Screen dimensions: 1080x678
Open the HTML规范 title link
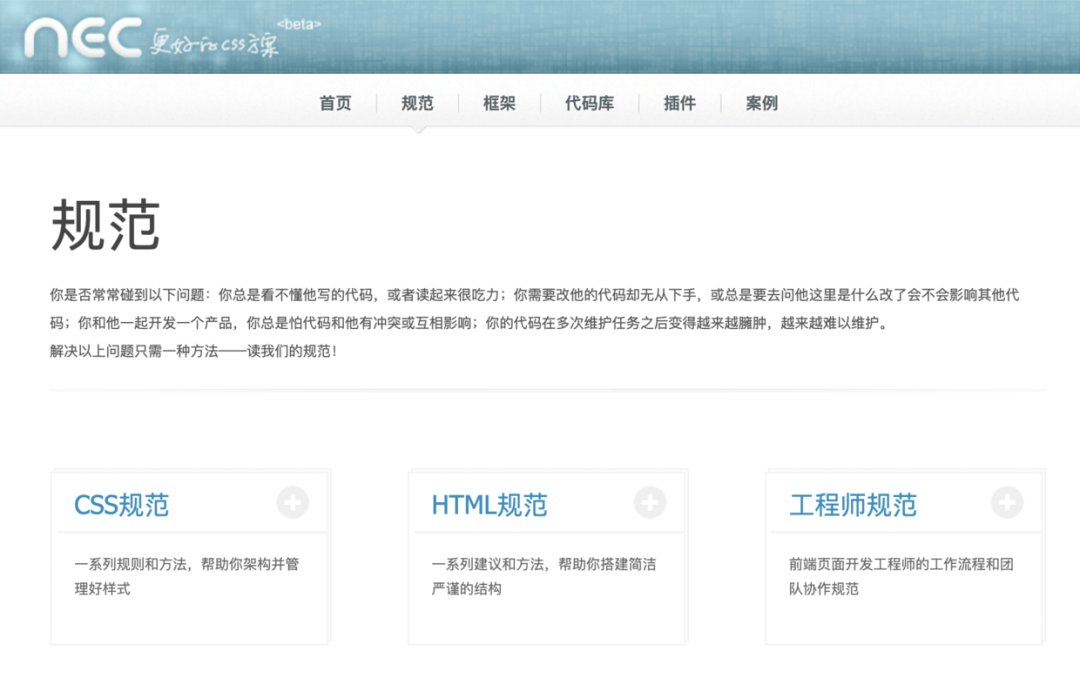pyautogui.click(x=489, y=505)
